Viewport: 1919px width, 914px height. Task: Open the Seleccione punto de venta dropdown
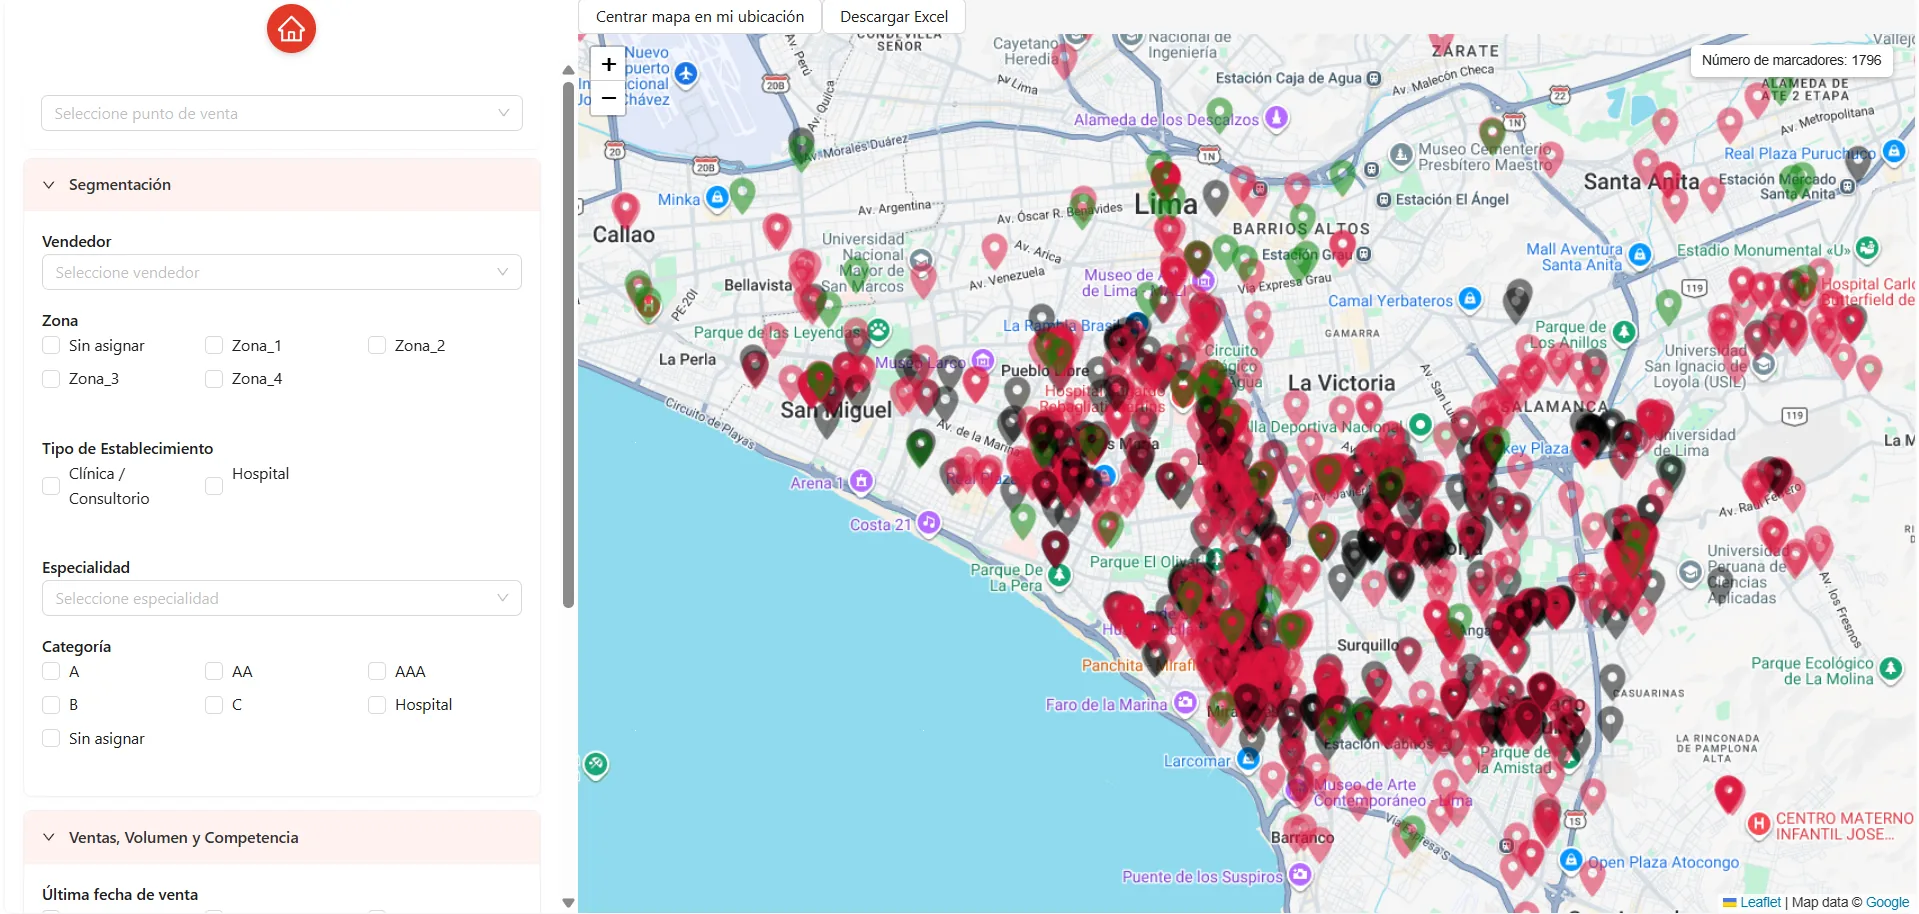(x=282, y=113)
